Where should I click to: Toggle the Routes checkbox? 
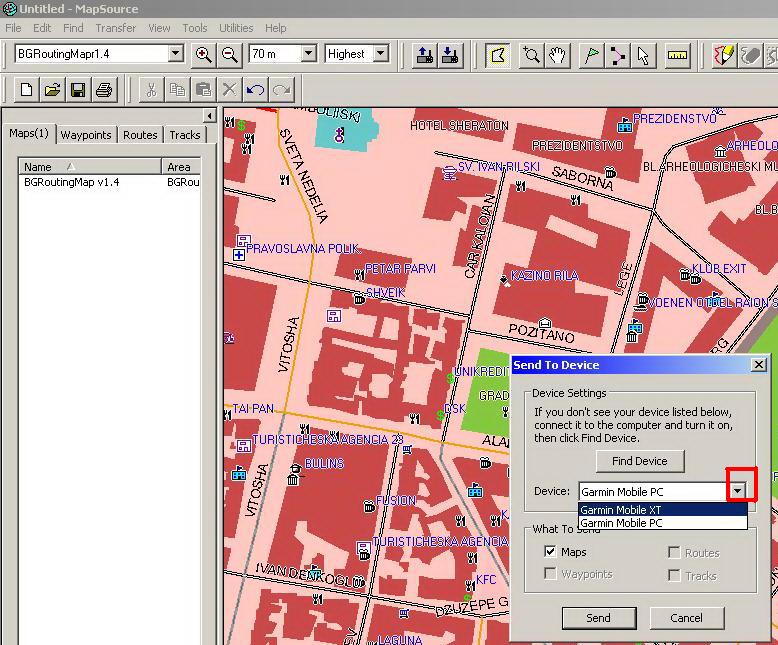pos(674,552)
